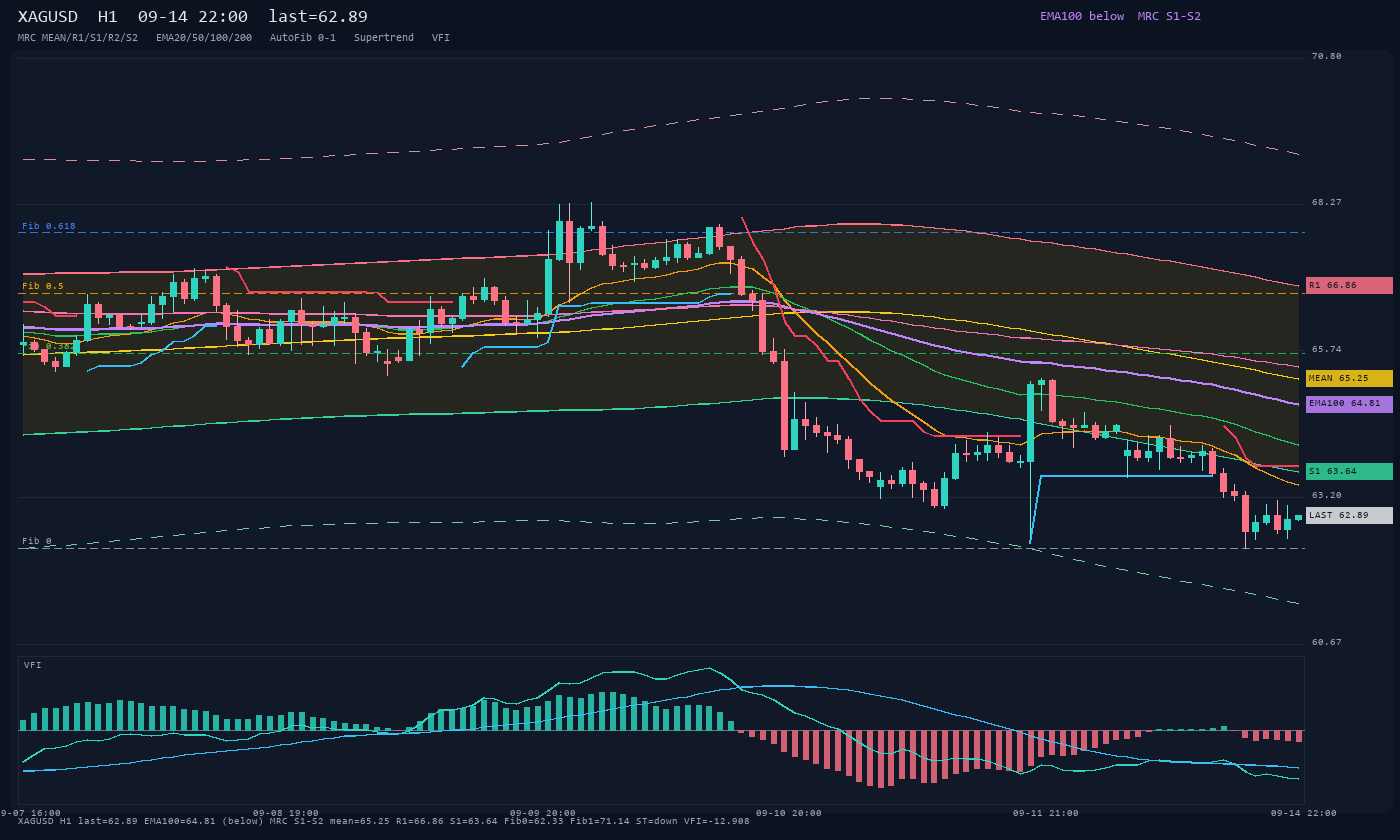Click the 'EMA100 below MRC S1-S2' status text

pos(1120,16)
